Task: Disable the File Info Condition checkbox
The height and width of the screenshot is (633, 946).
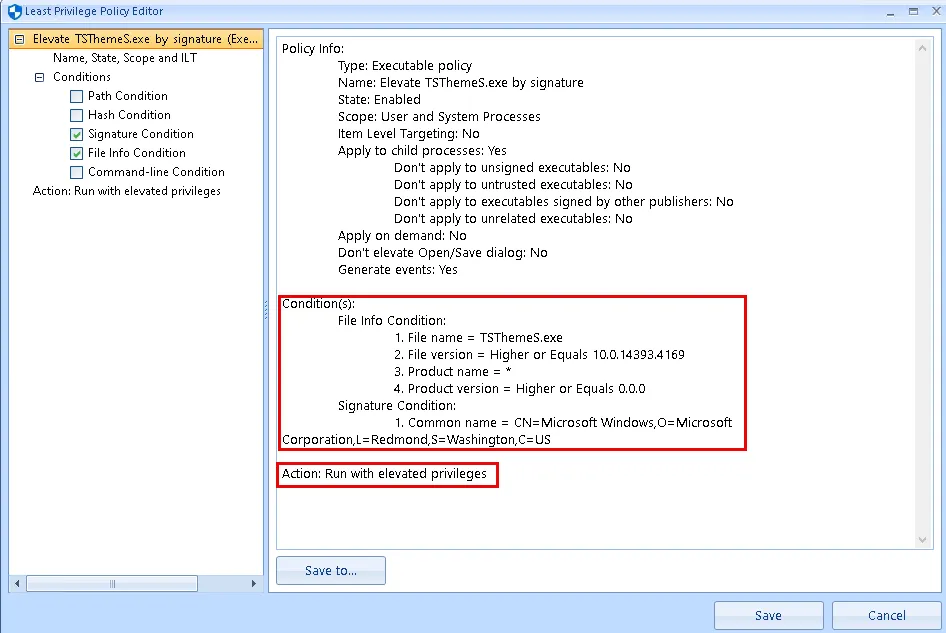Action: click(x=77, y=153)
